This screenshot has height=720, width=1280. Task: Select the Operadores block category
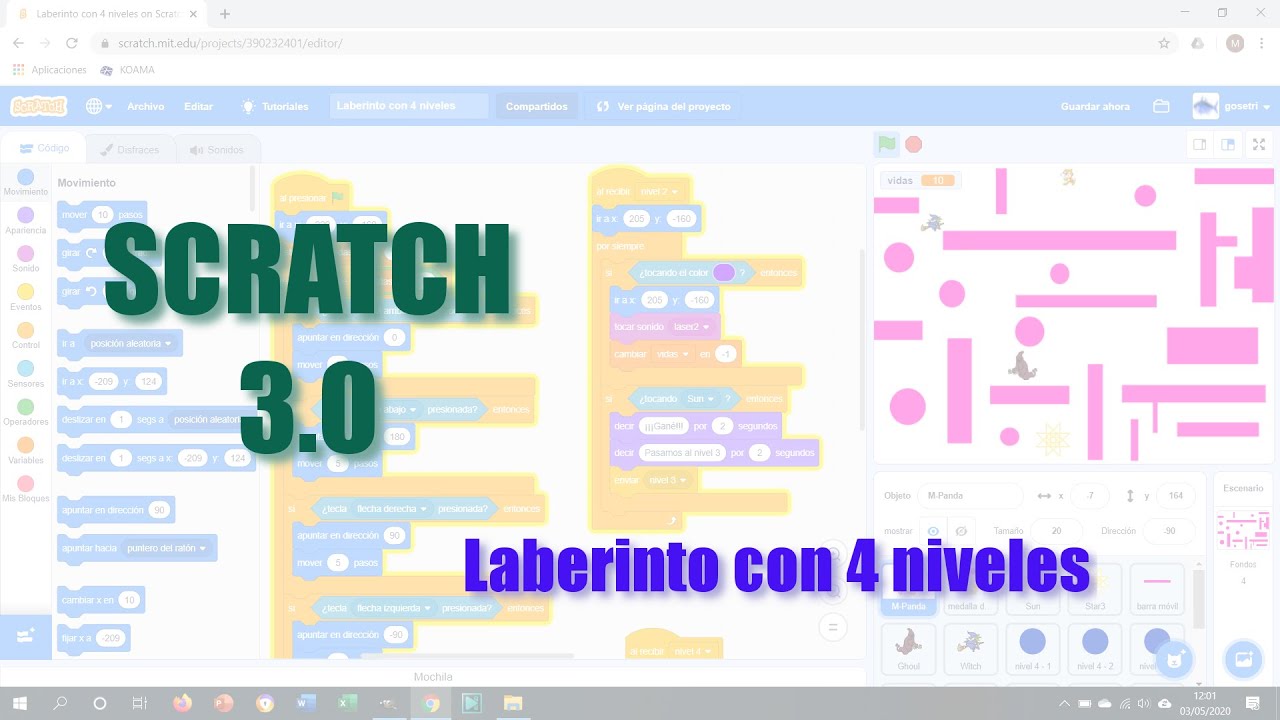click(x=25, y=412)
